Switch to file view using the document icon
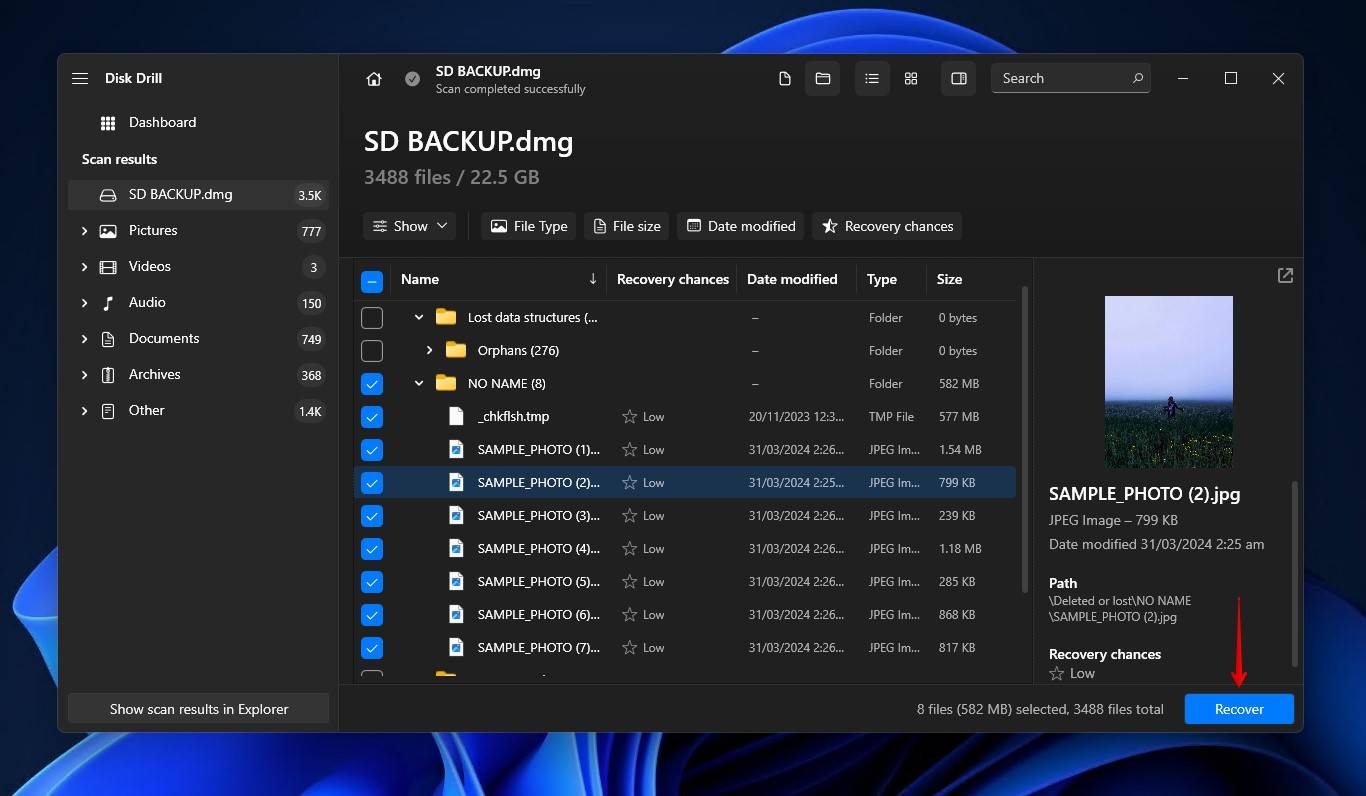 tap(785, 78)
